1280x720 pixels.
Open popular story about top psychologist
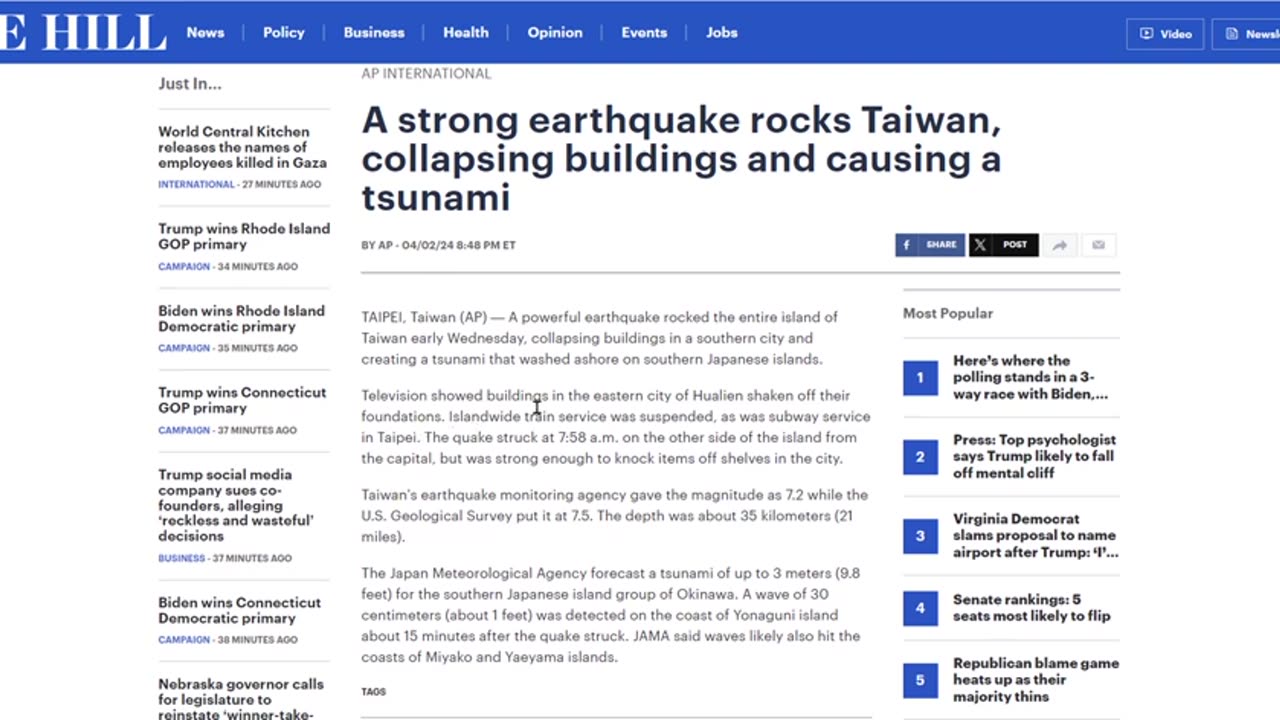point(1034,456)
